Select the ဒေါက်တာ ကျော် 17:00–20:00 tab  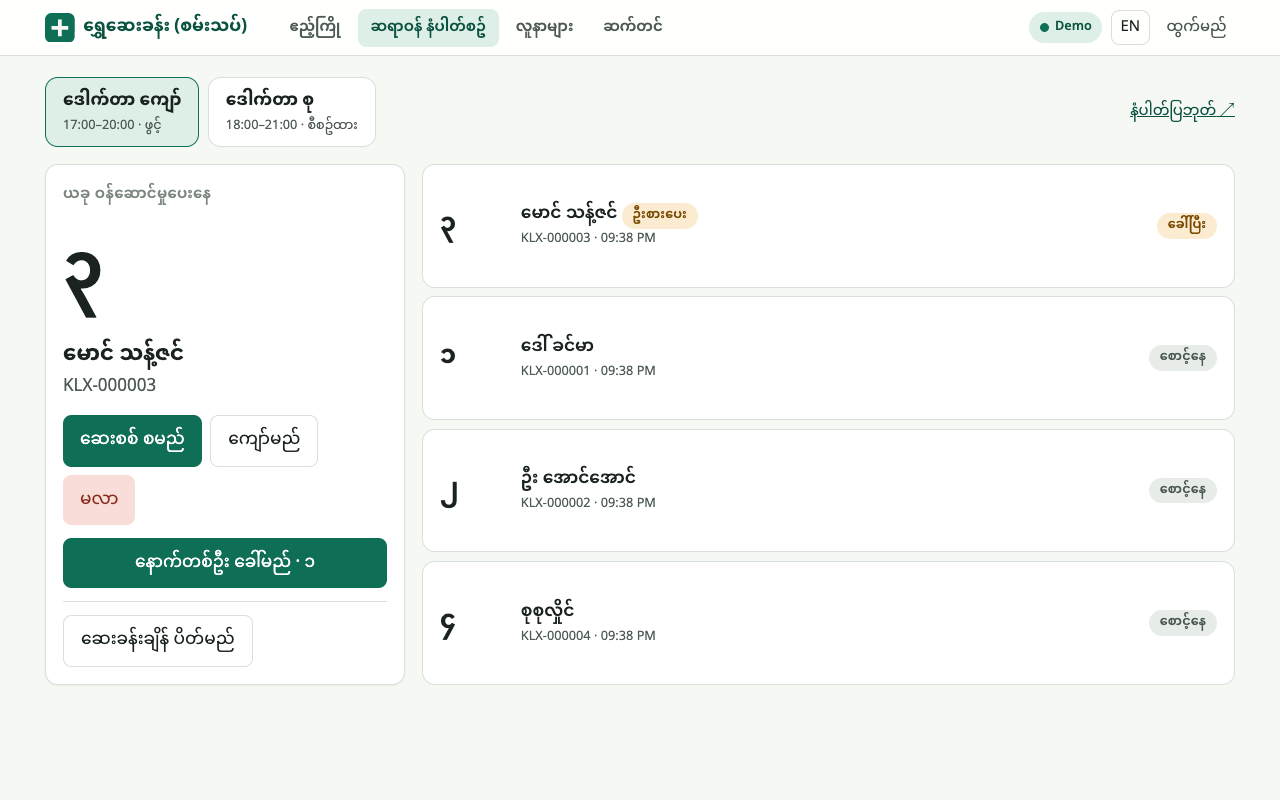pyautogui.click(x=122, y=112)
